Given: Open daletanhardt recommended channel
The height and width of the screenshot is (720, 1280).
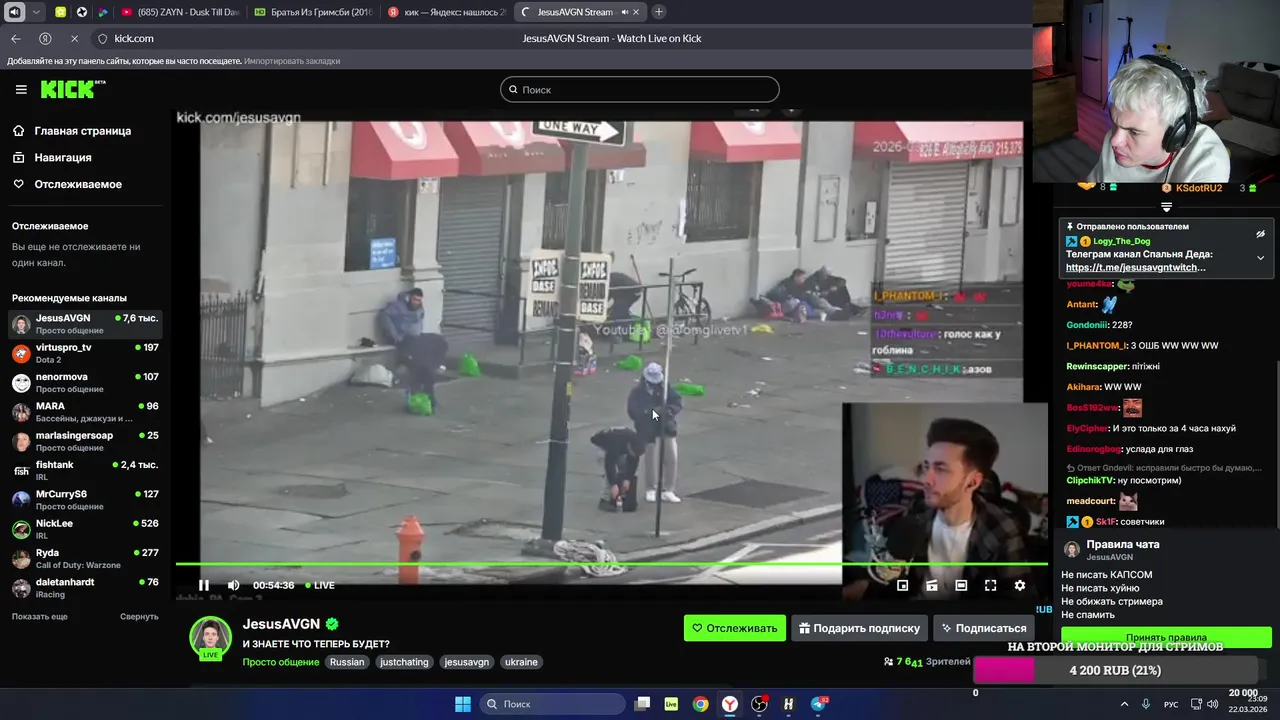Looking at the screenshot, I should 85,588.
